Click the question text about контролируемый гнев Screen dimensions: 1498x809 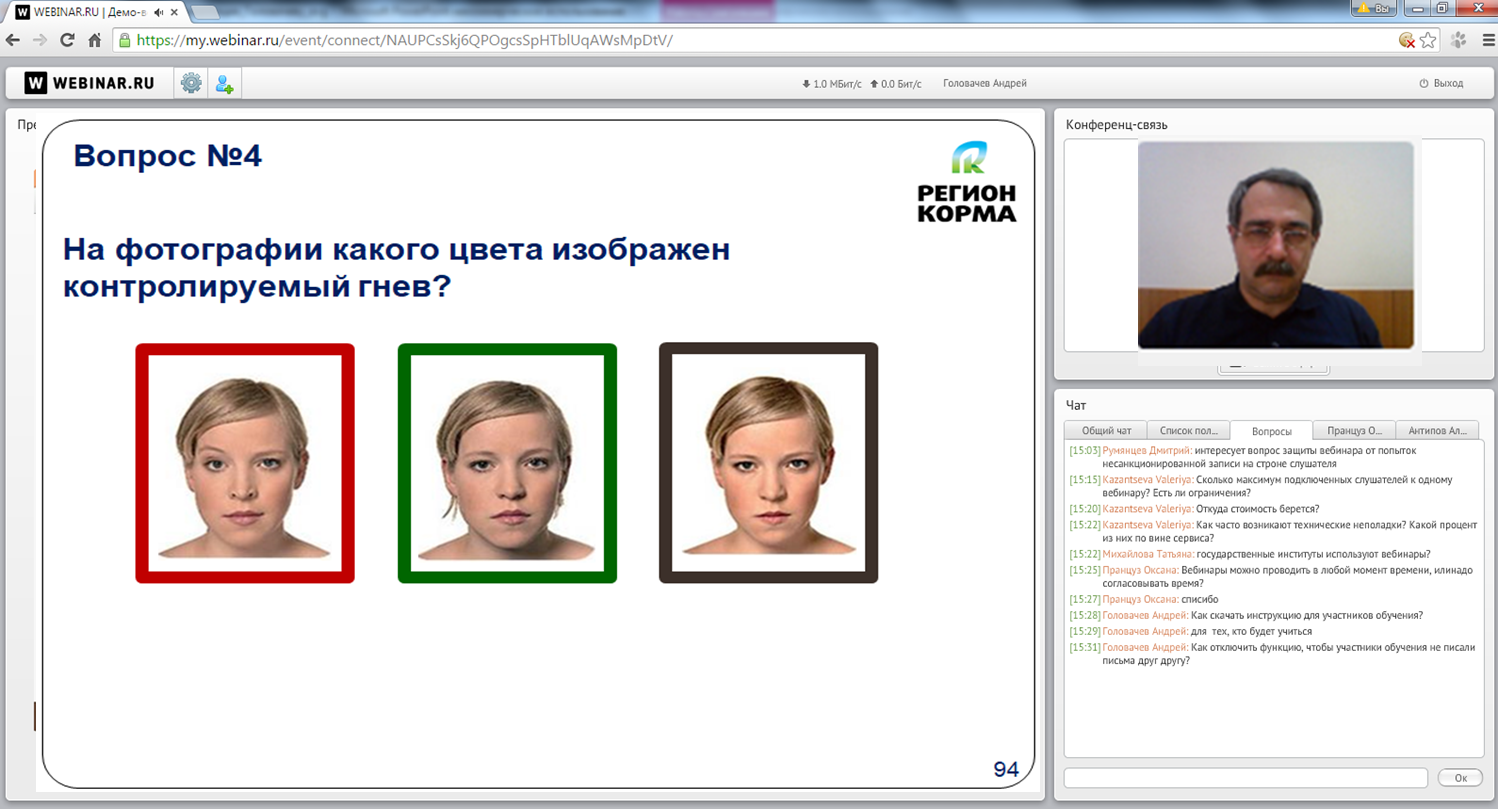tap(397, 267)
